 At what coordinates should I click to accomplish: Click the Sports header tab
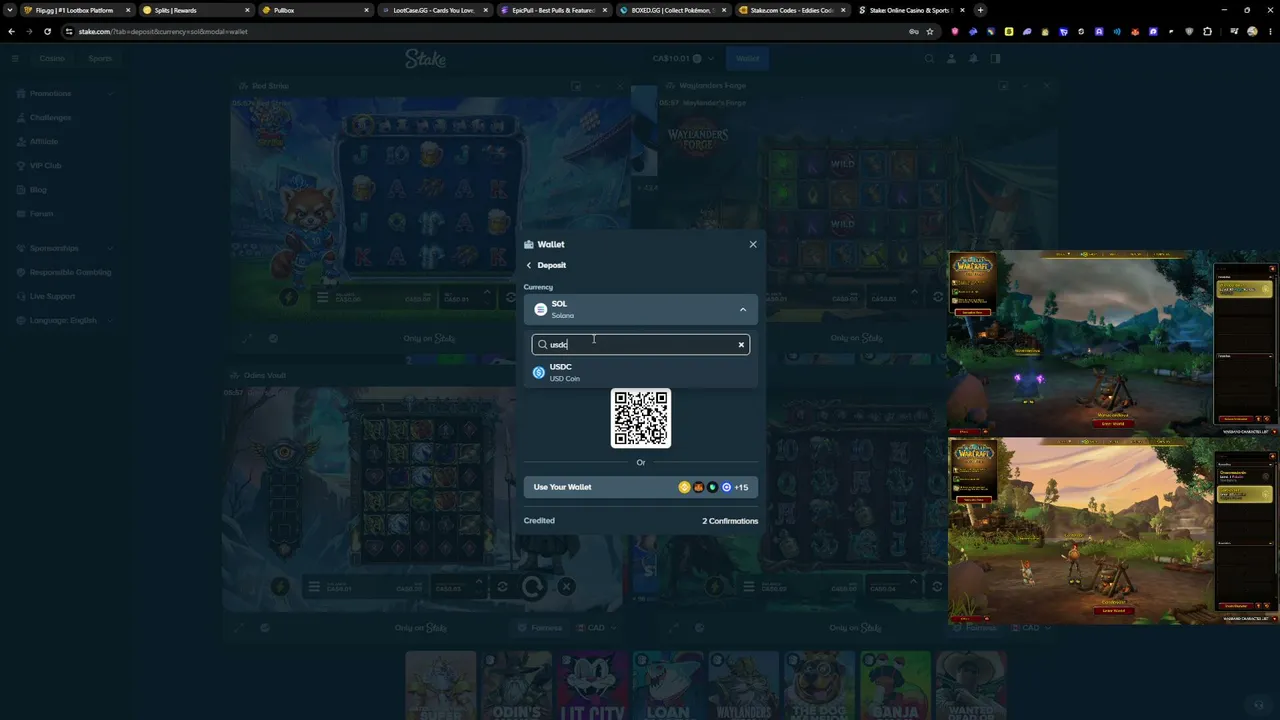(100, 58)
